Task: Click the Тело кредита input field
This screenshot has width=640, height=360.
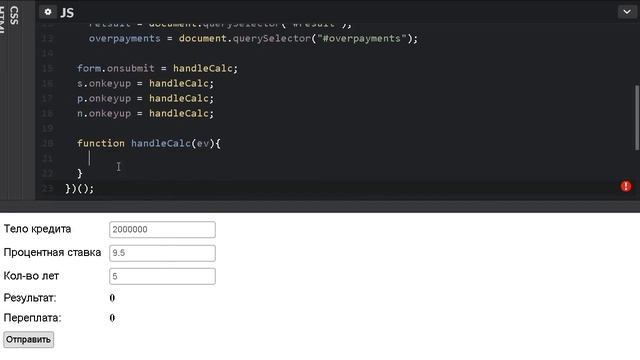Action: point(162,229)
